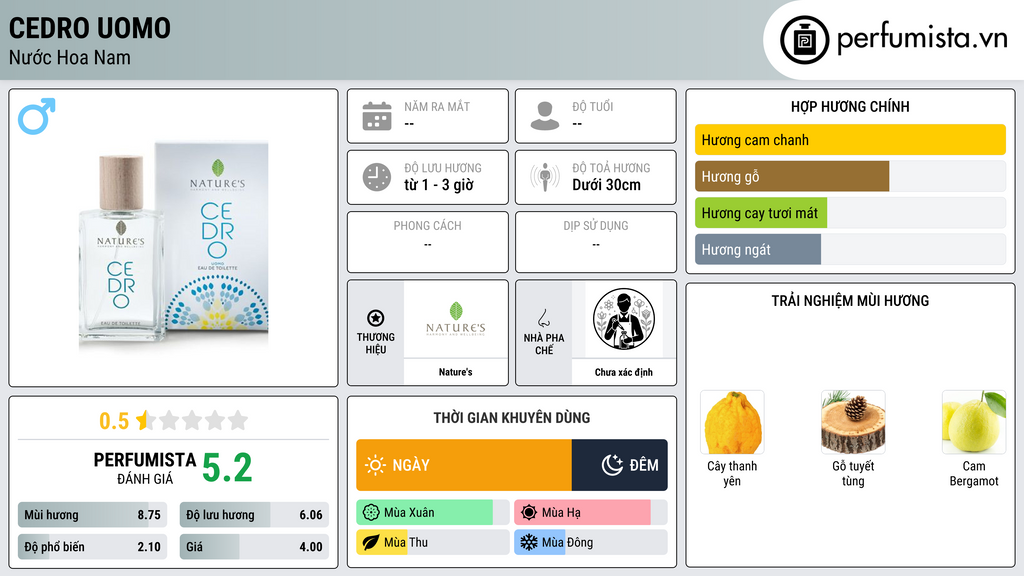Click the sun icon in Ngày bar
Screen dimensions: 1024x576
376,465
